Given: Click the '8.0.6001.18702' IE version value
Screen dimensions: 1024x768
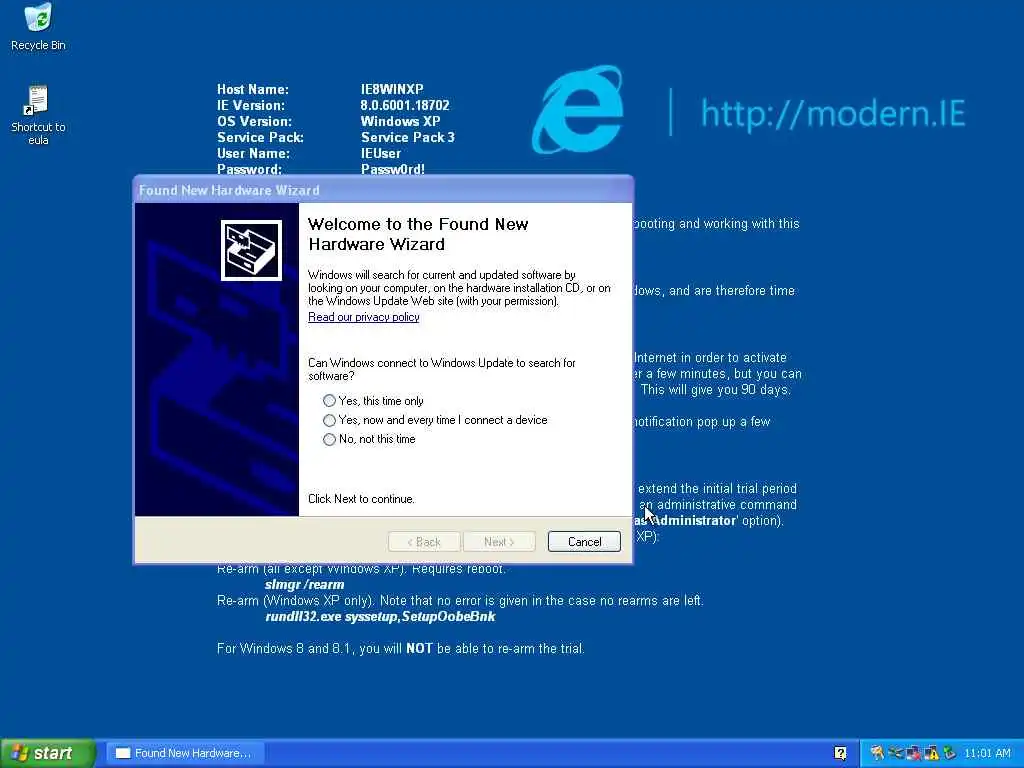Looking at the screenshot, I should pos(405,105).
